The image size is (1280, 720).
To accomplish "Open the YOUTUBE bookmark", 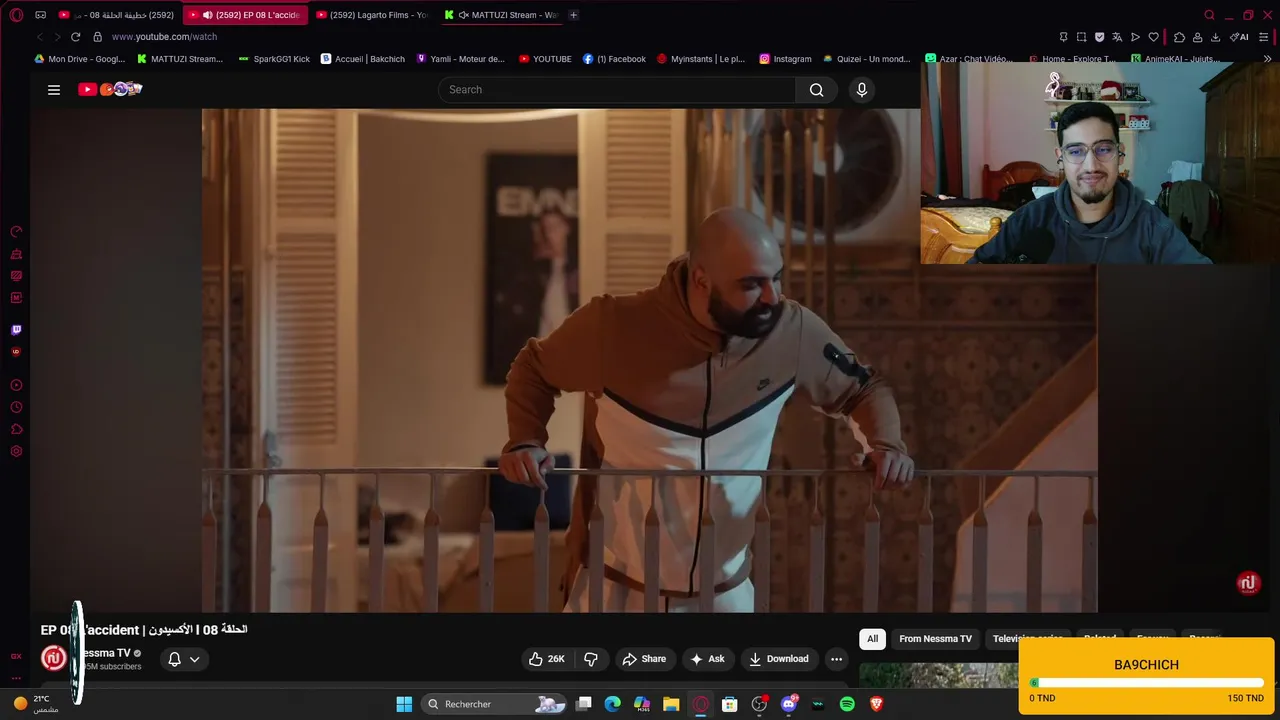I will click(x=545, y=59).
